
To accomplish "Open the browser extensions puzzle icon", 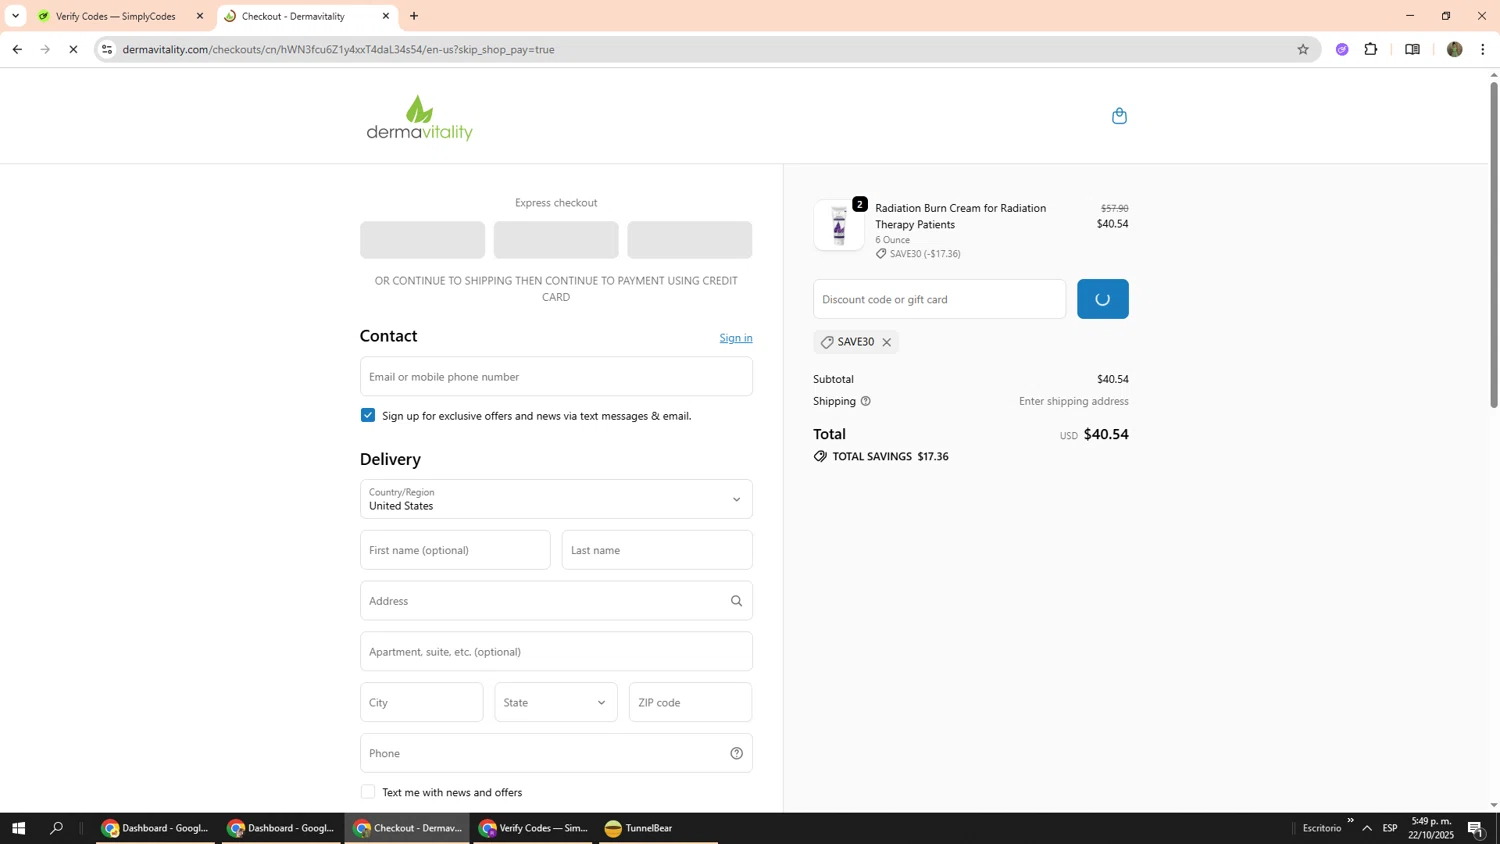I will click(1371, 49).
